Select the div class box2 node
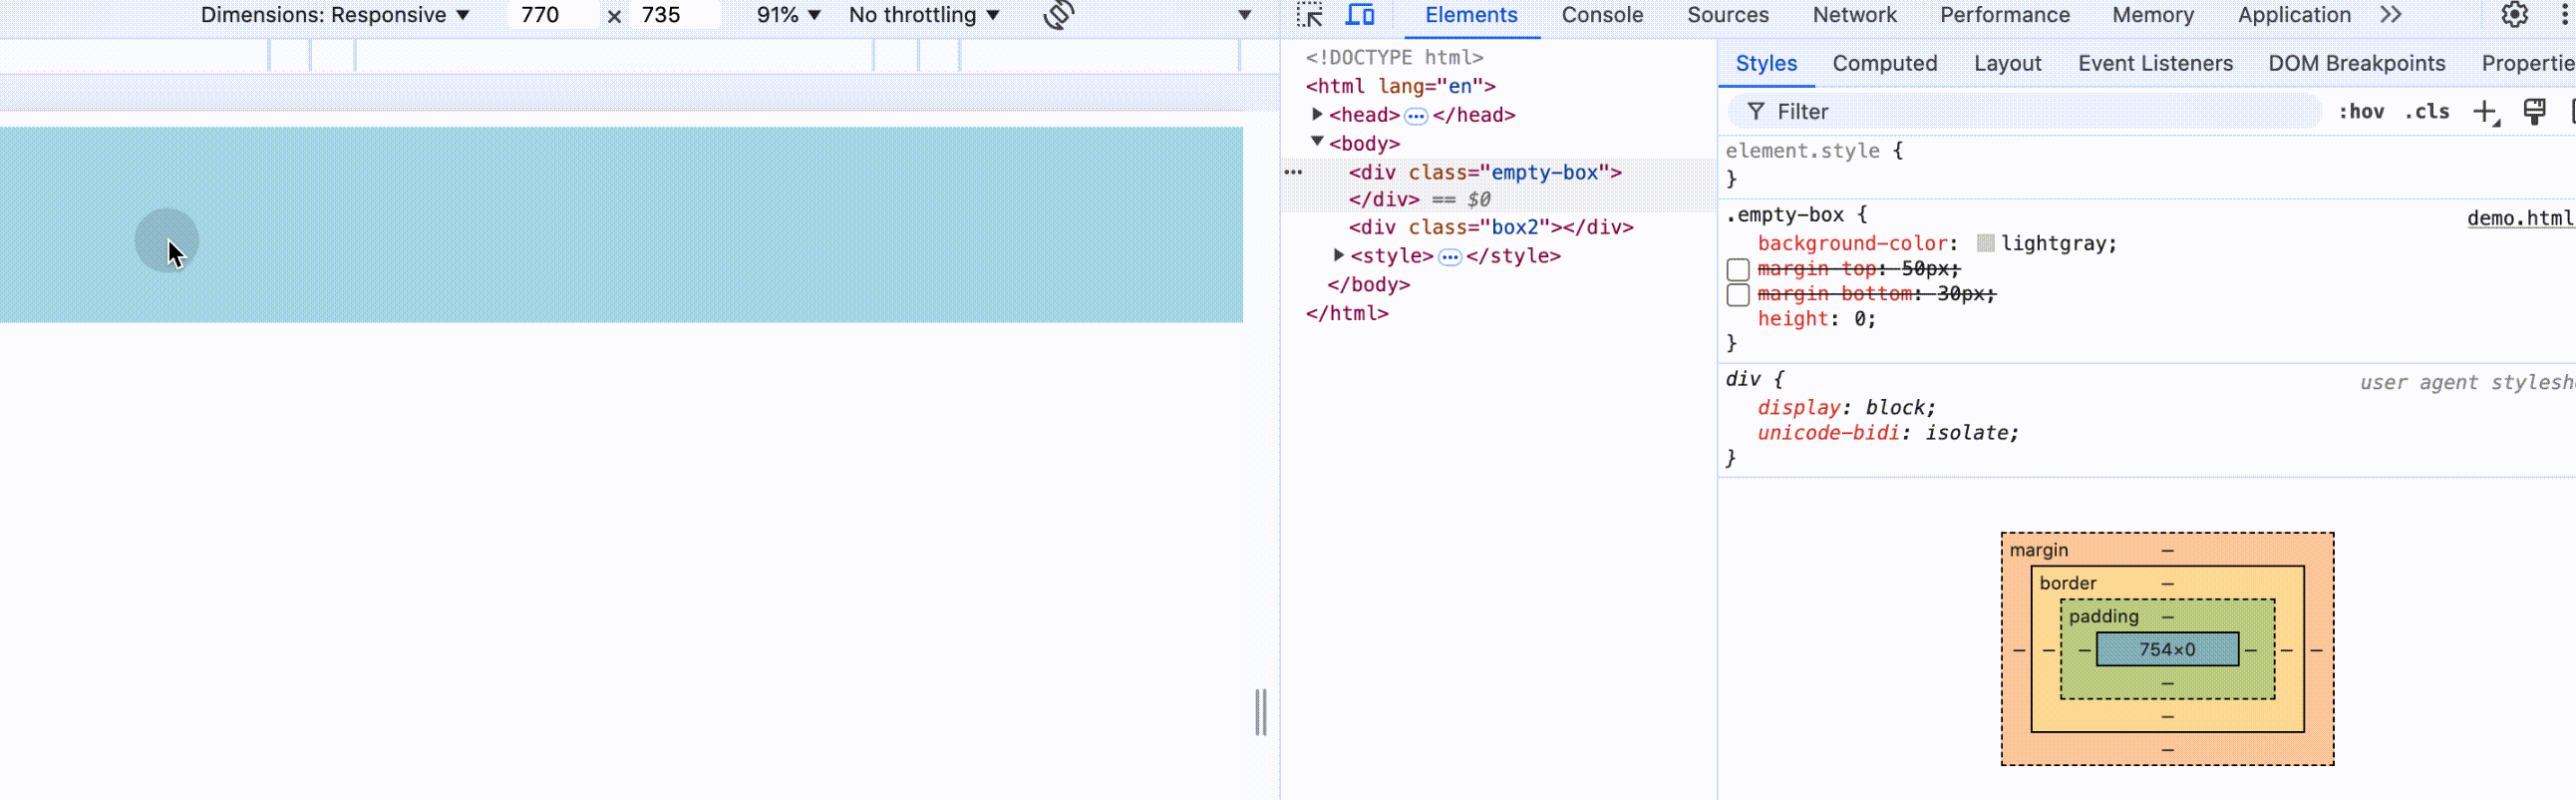The width and height of the screenshot is (2576, 800). pyautogui.click(x=1490, y=228)
